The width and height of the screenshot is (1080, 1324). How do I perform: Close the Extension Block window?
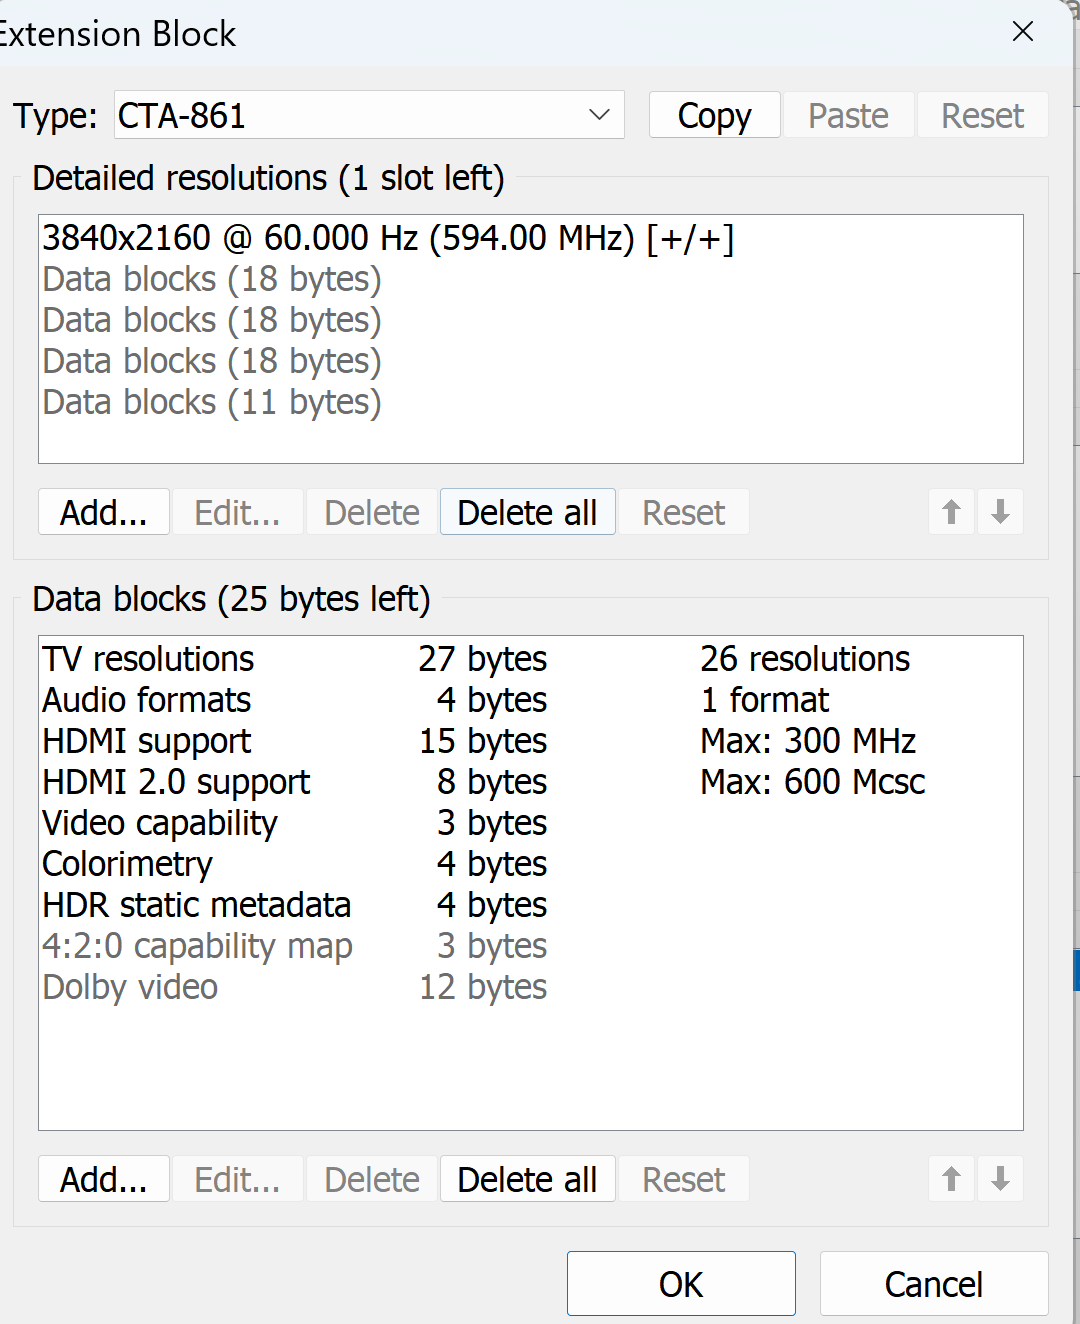(x=1022, y=32)
